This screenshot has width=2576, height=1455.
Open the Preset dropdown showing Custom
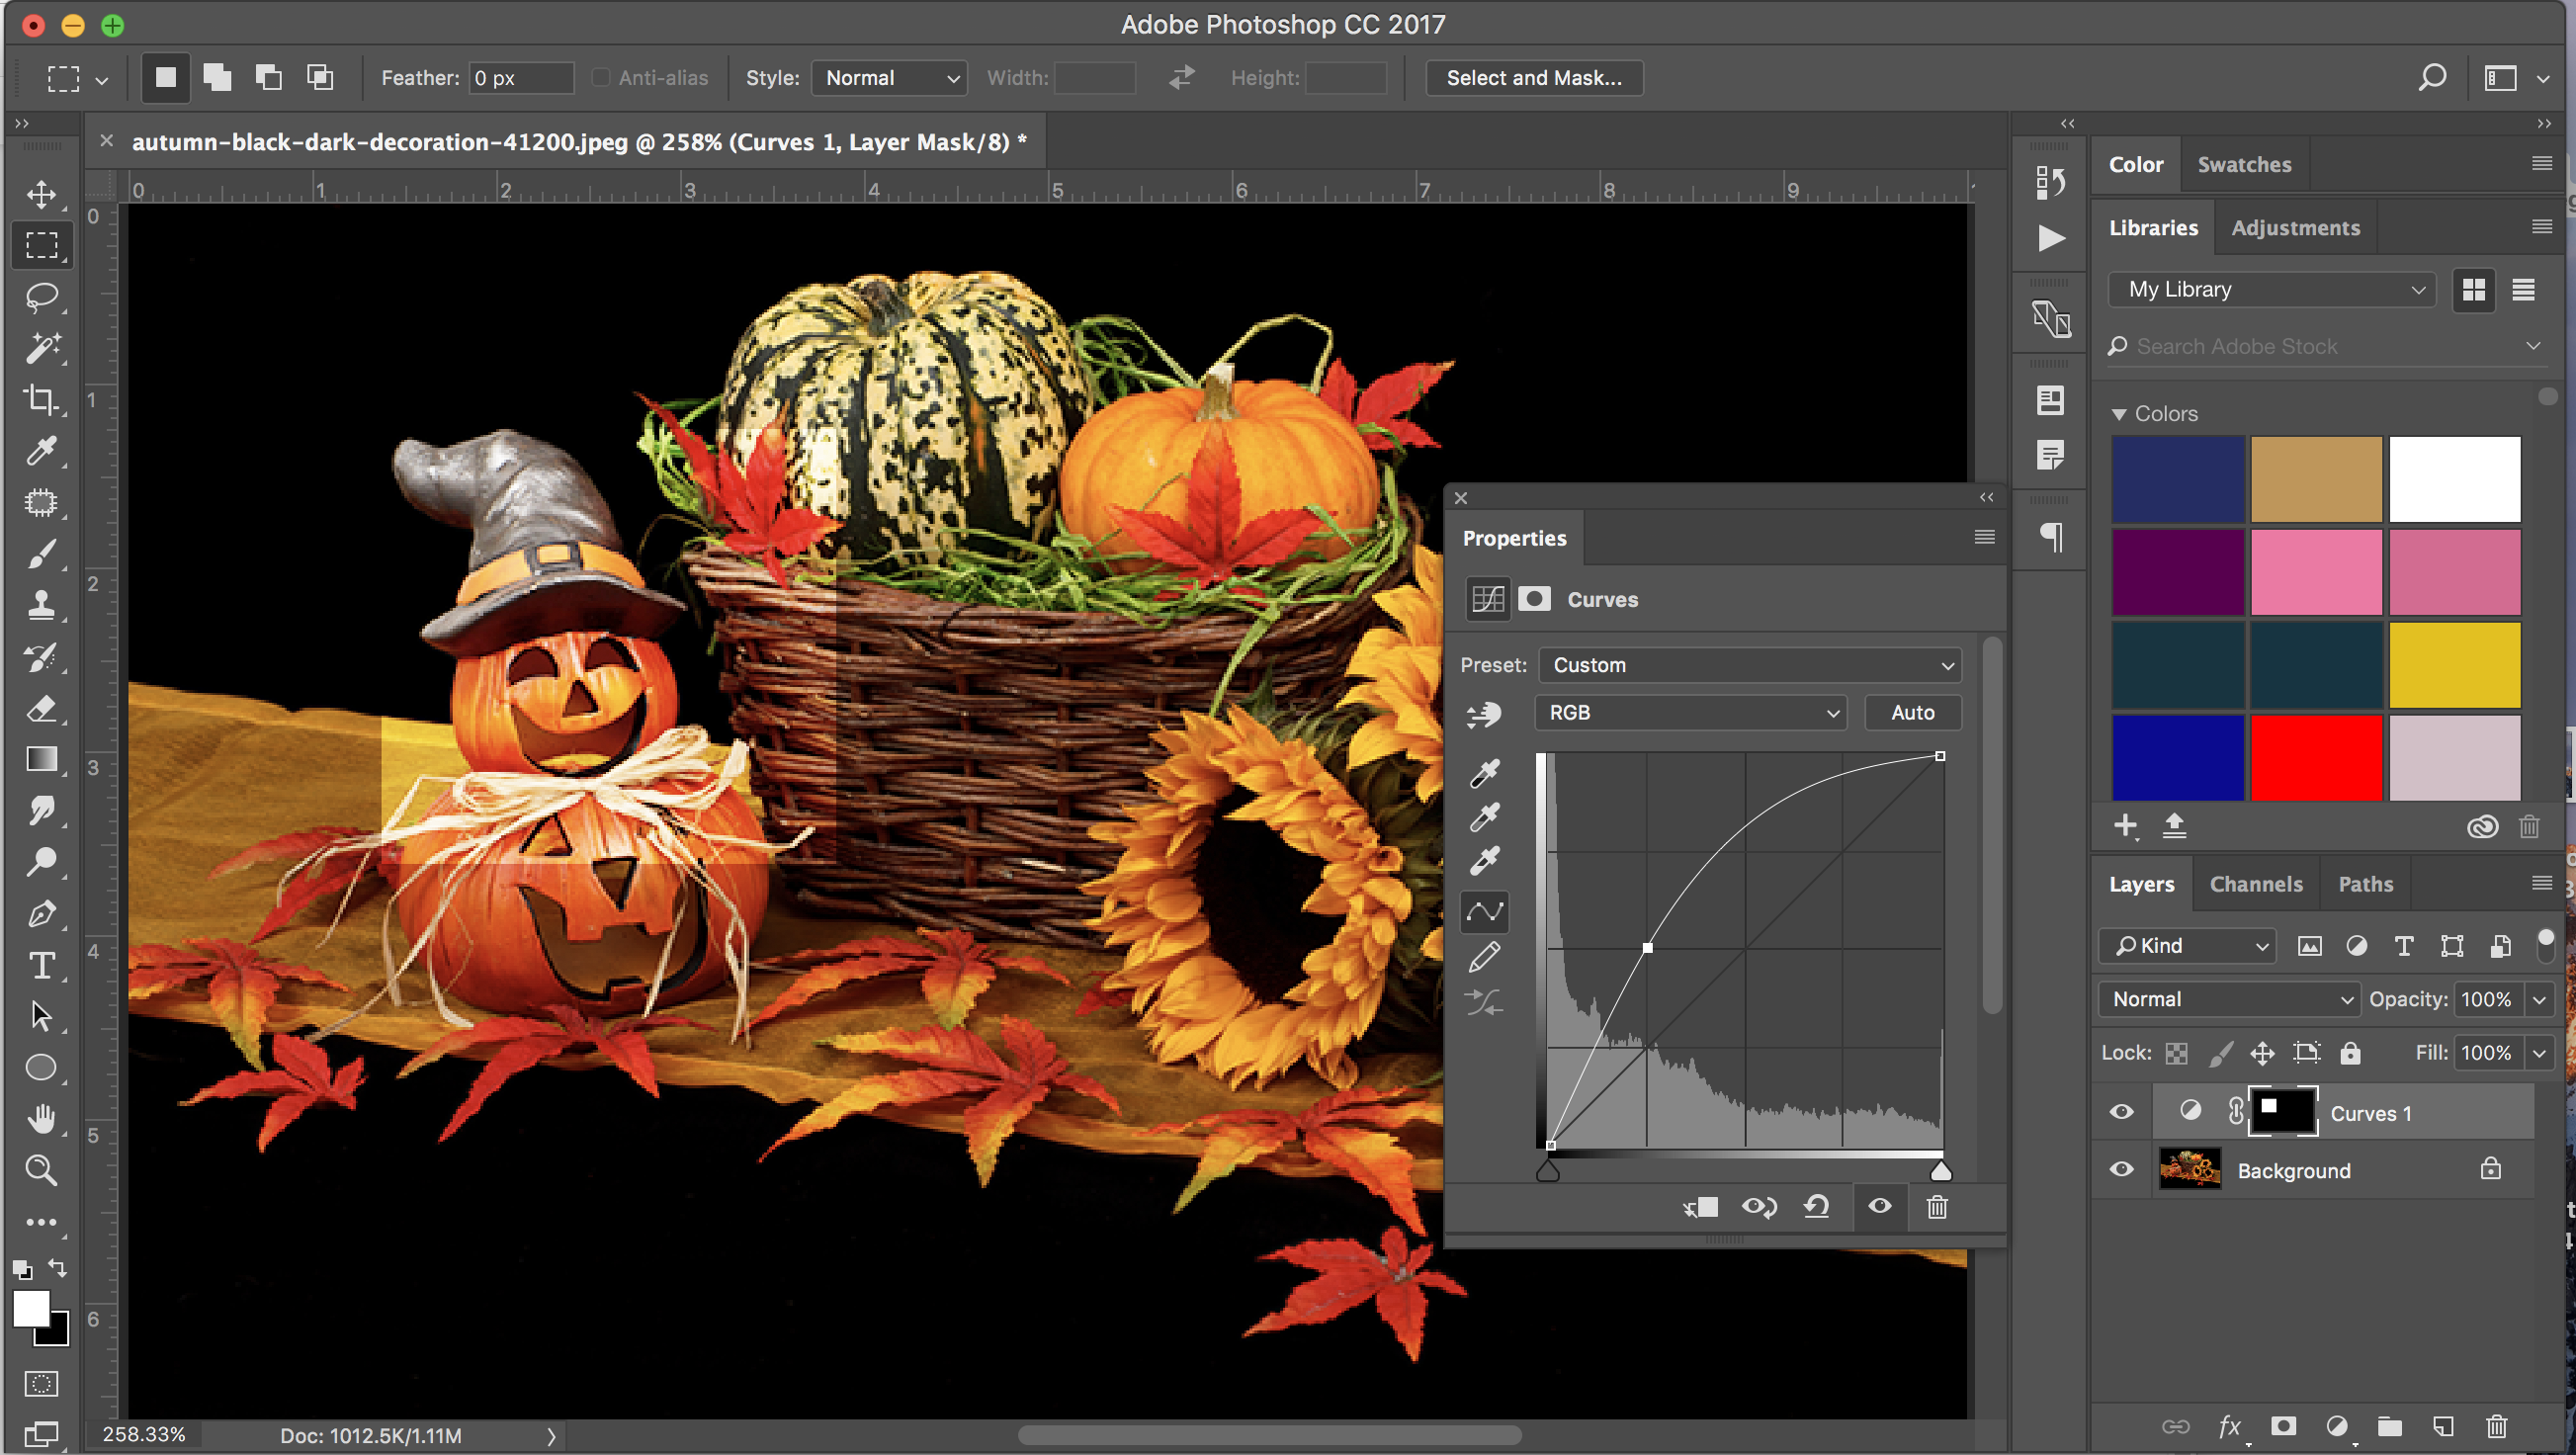tap(1750, 665)
